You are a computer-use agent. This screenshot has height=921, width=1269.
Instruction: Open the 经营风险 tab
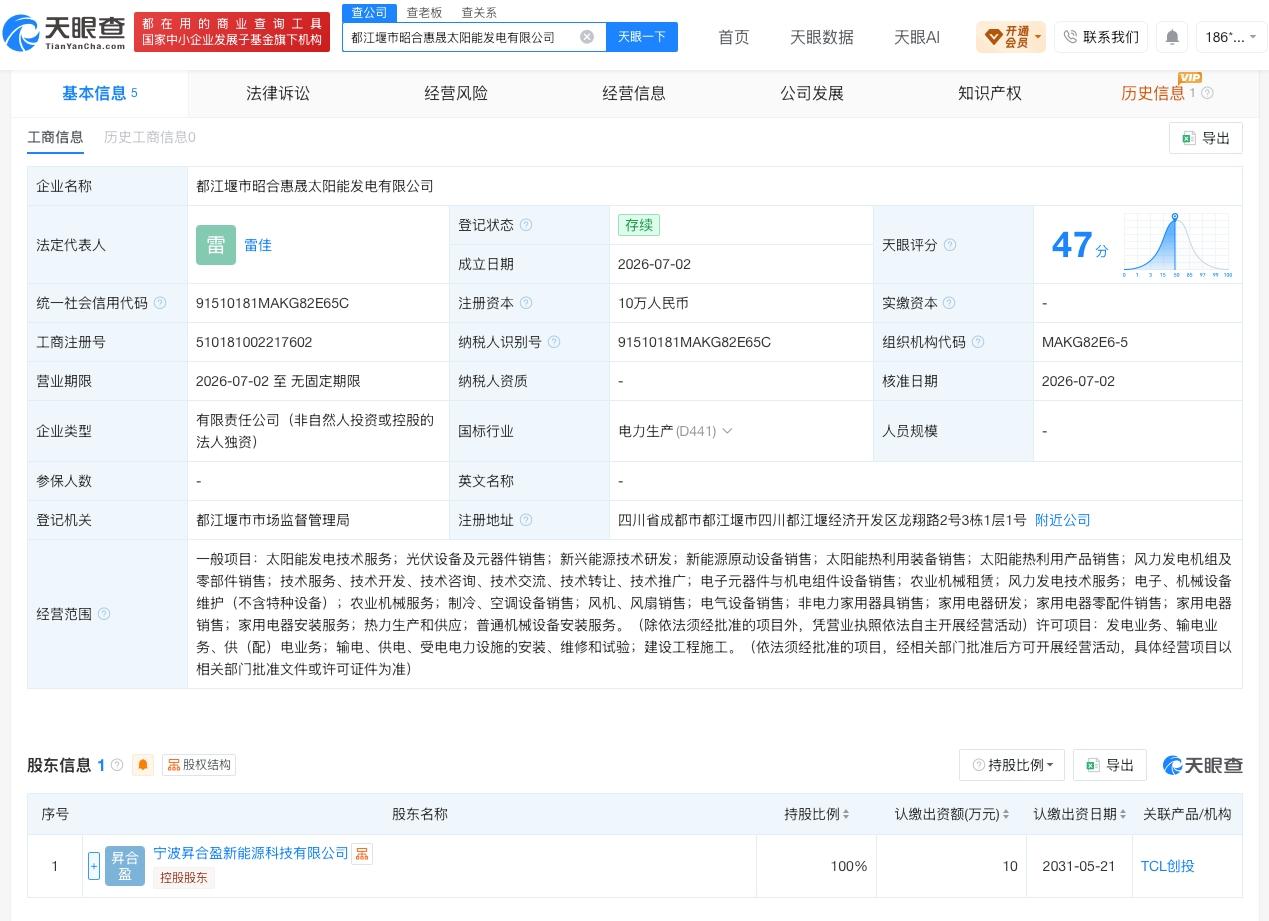(x=456, y=93)
